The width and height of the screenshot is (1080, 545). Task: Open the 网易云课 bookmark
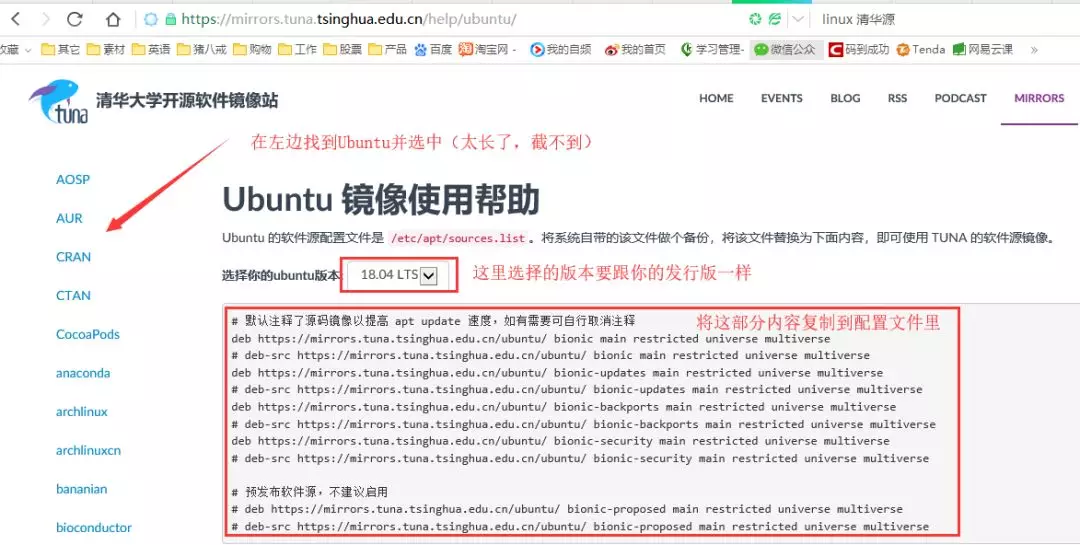tap(983, 50)
